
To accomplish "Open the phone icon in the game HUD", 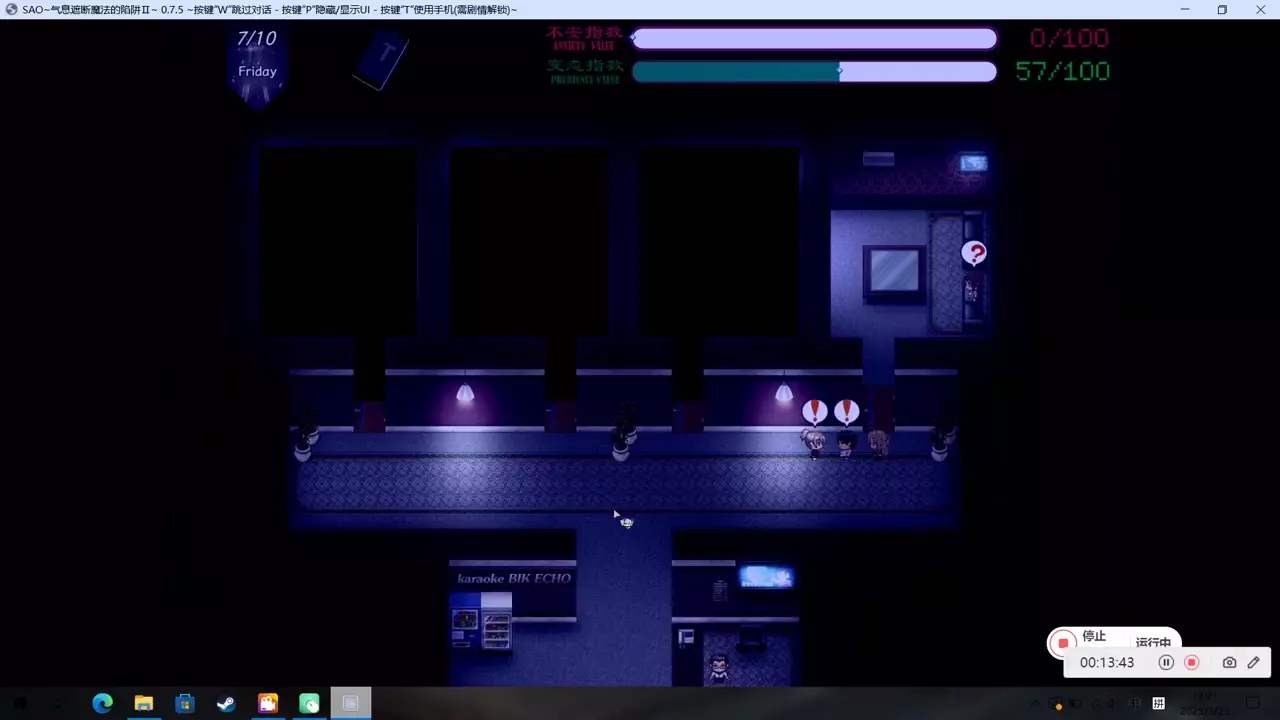I will [x=381, y=59].
